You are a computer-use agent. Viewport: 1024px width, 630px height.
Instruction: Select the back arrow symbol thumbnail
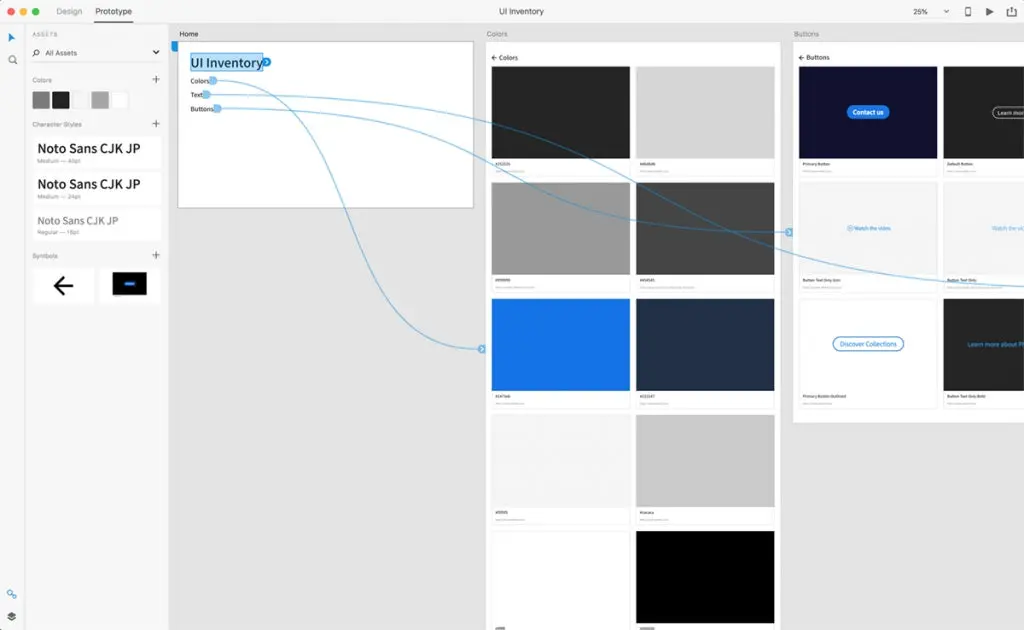coord(63,286)
